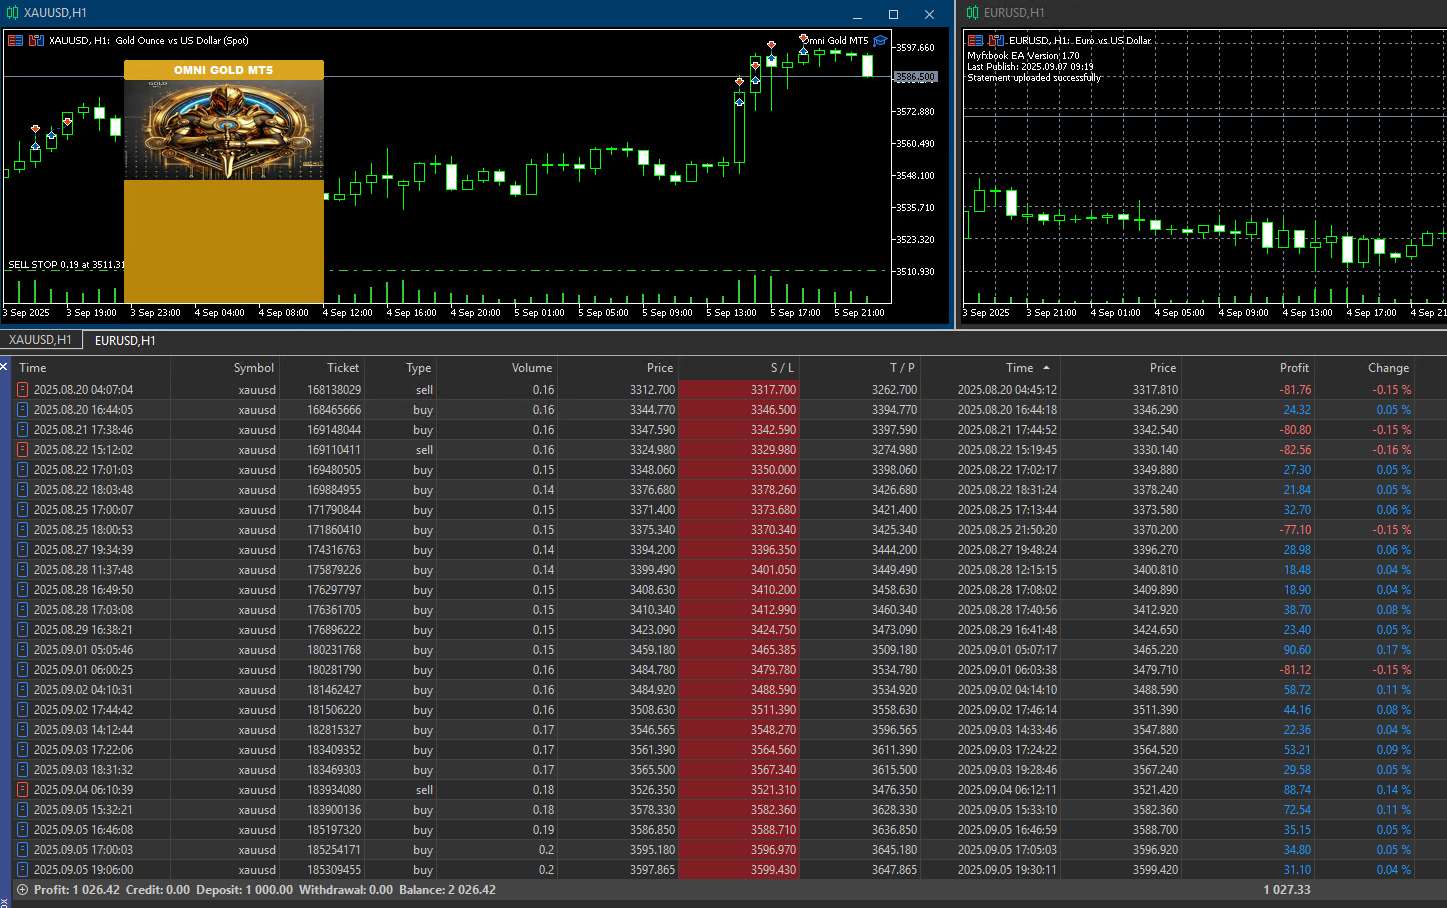
Task: Click the XAUUSD,H1 window title chart icon
Action: (13, 13)
